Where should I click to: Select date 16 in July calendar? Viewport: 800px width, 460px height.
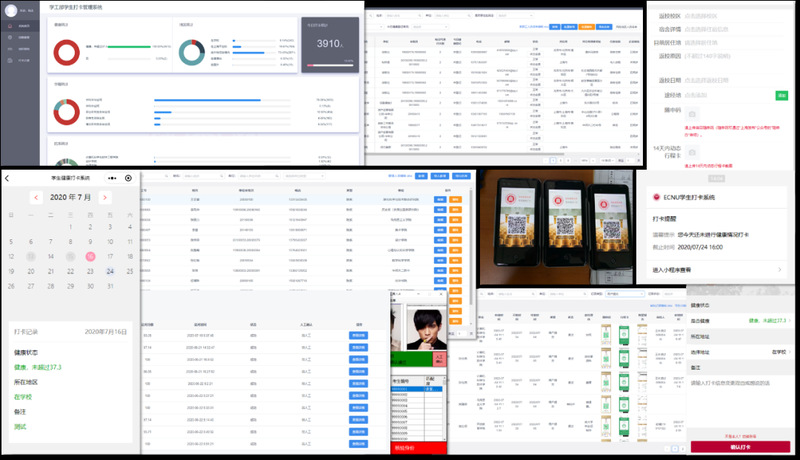click(90, 255)
